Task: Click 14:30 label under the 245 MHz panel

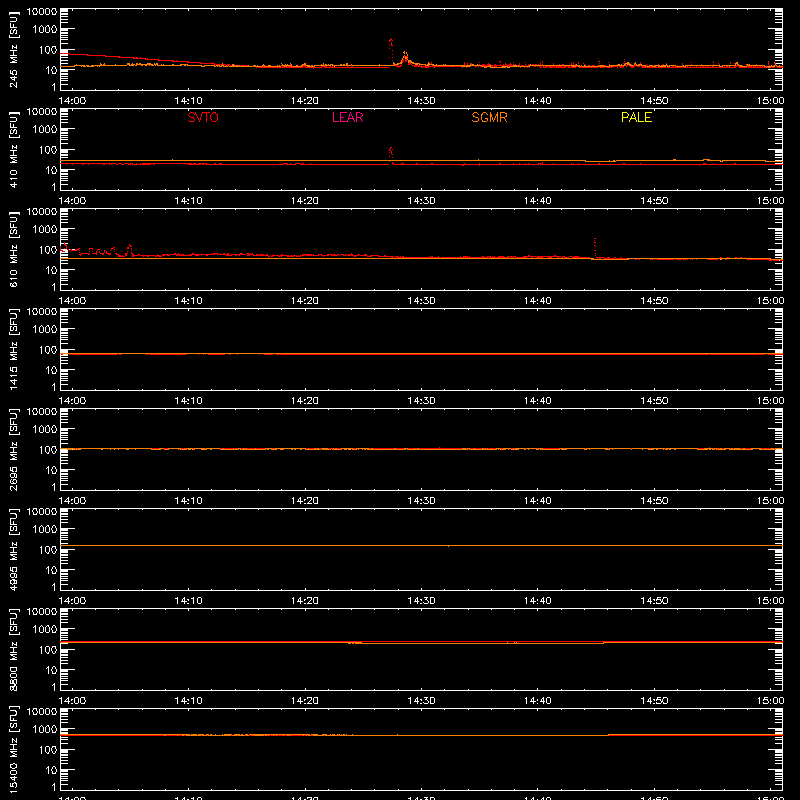Action: 421,101
